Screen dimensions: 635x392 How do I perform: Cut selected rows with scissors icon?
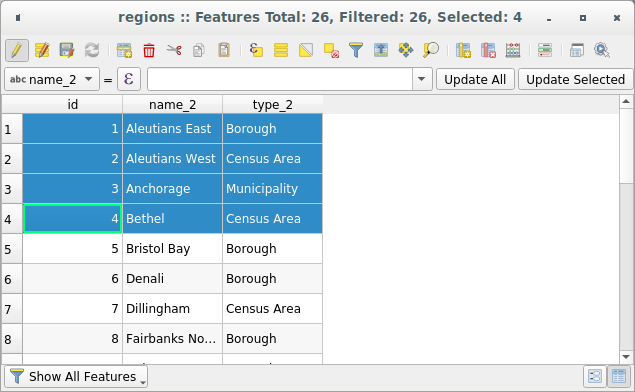(174, 51)
